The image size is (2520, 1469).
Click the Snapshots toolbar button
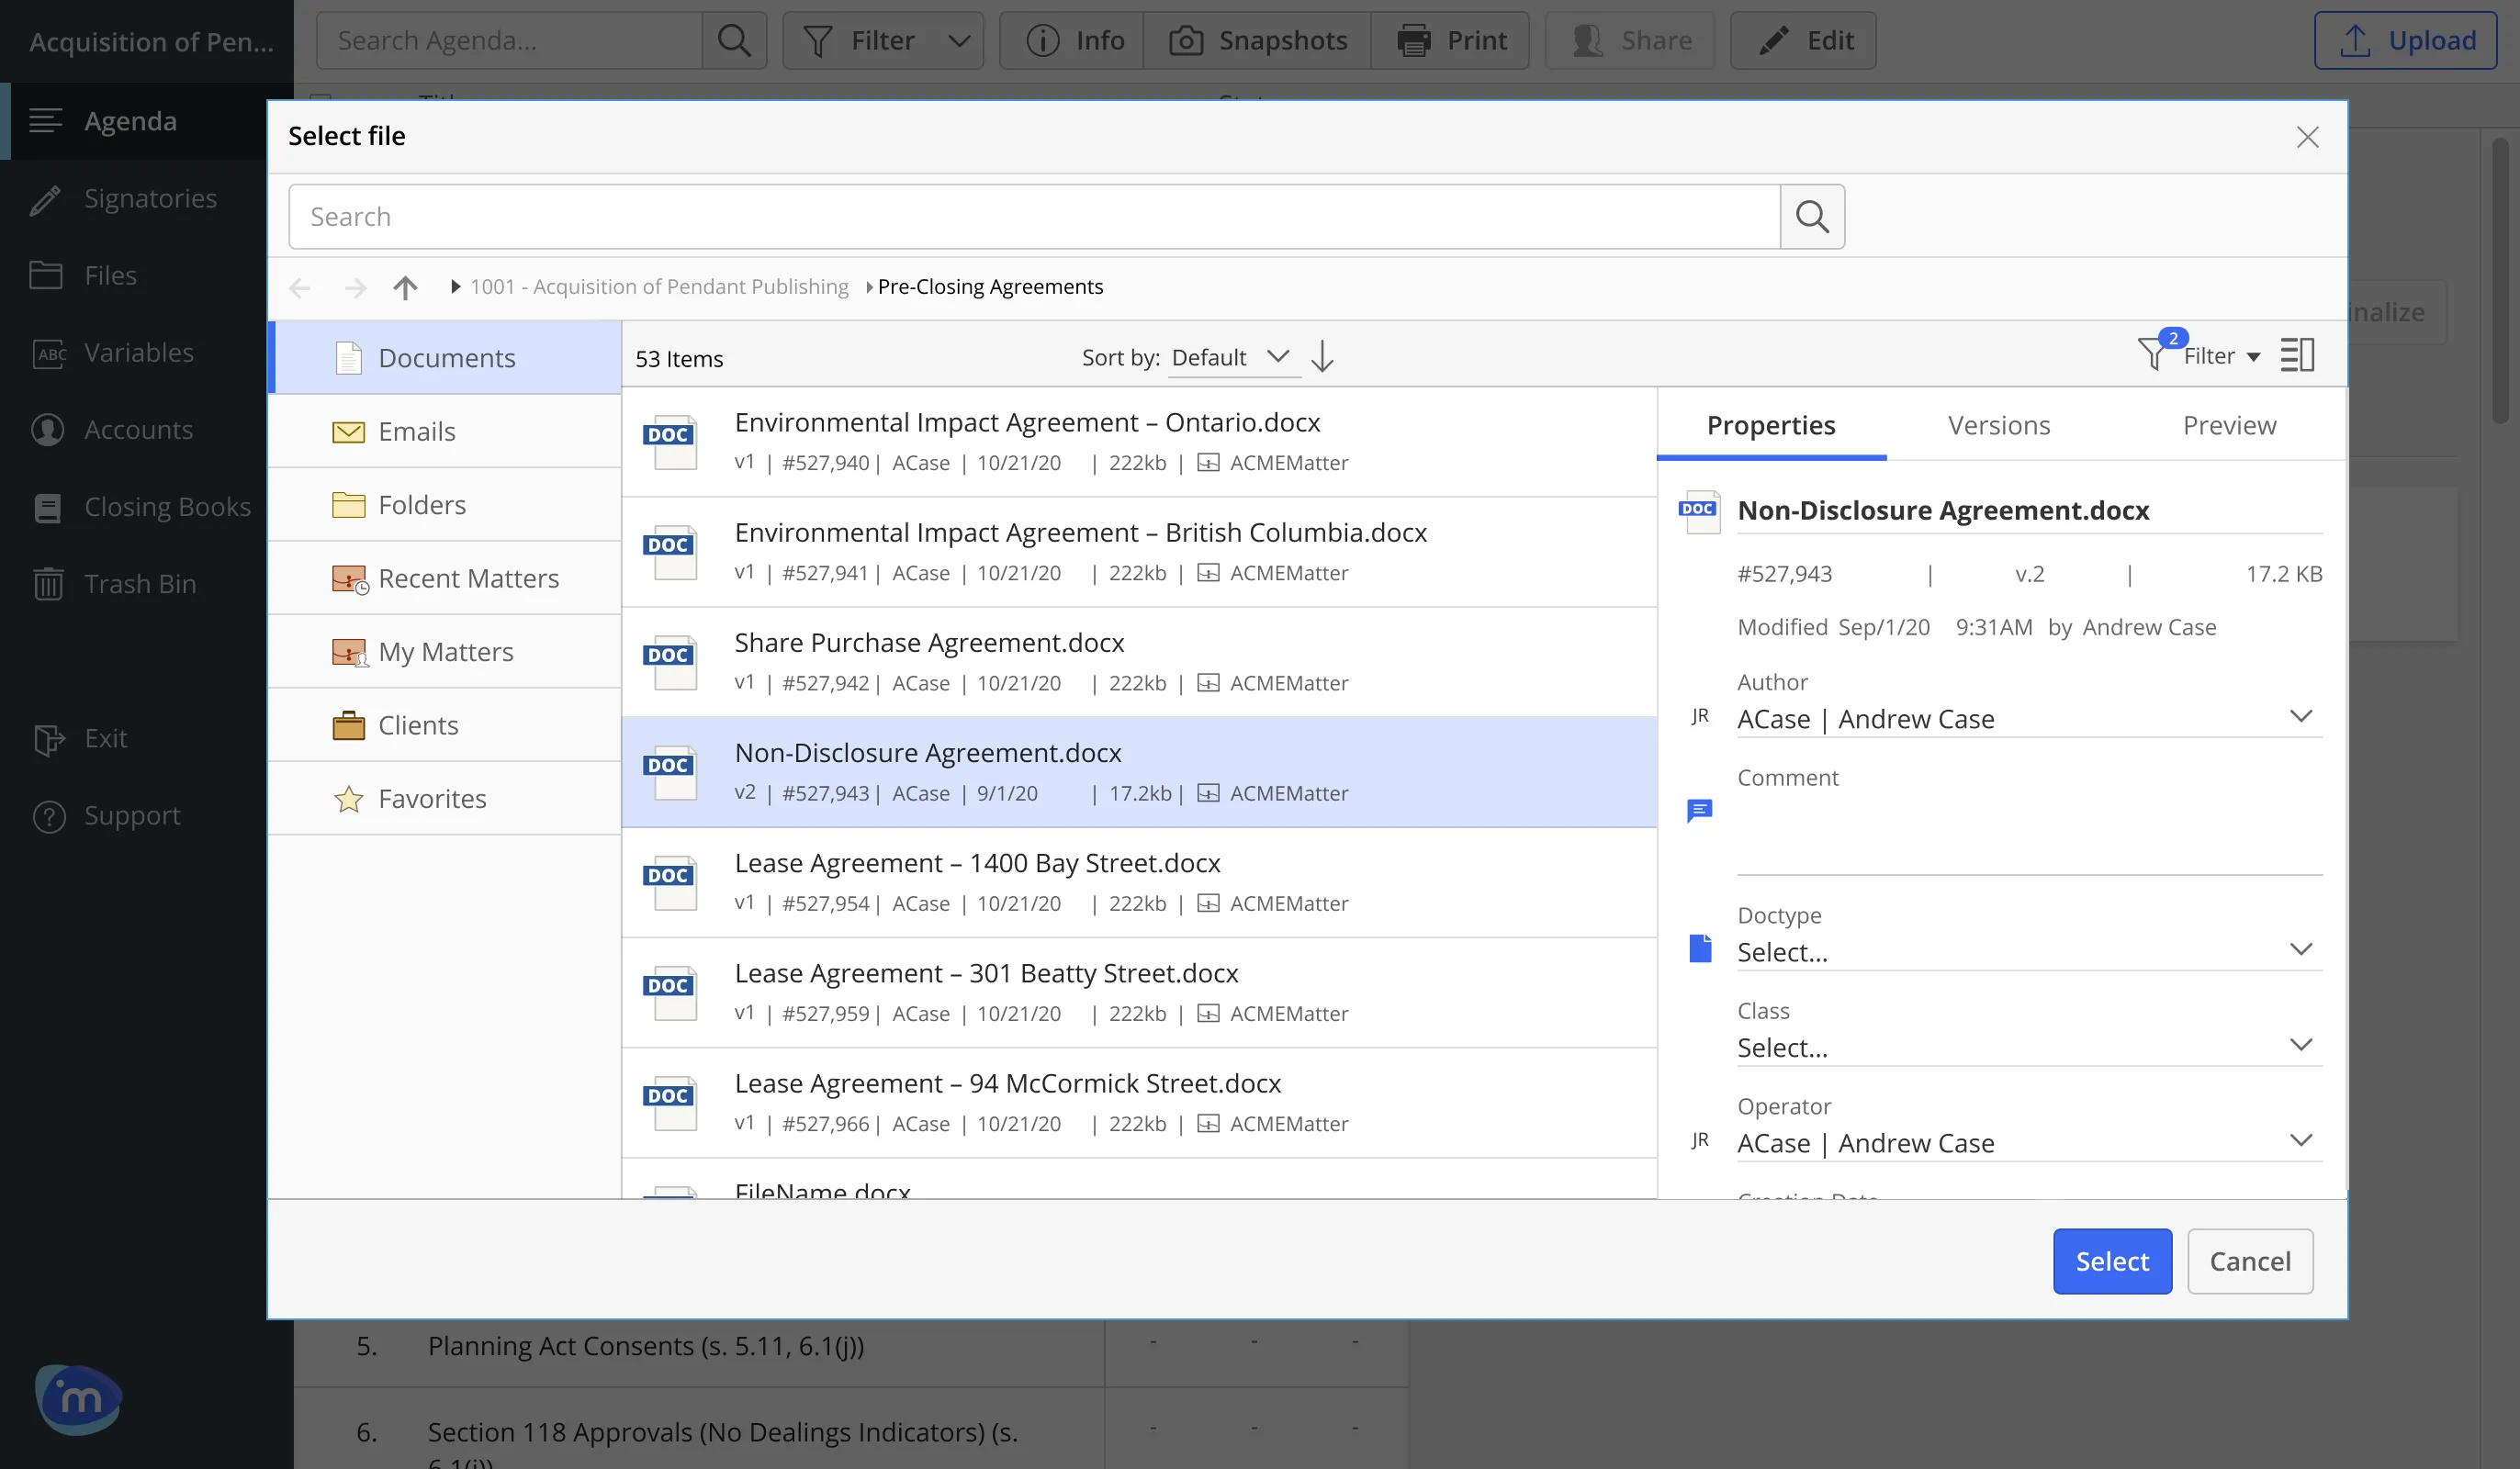(x=1257, y=40)
